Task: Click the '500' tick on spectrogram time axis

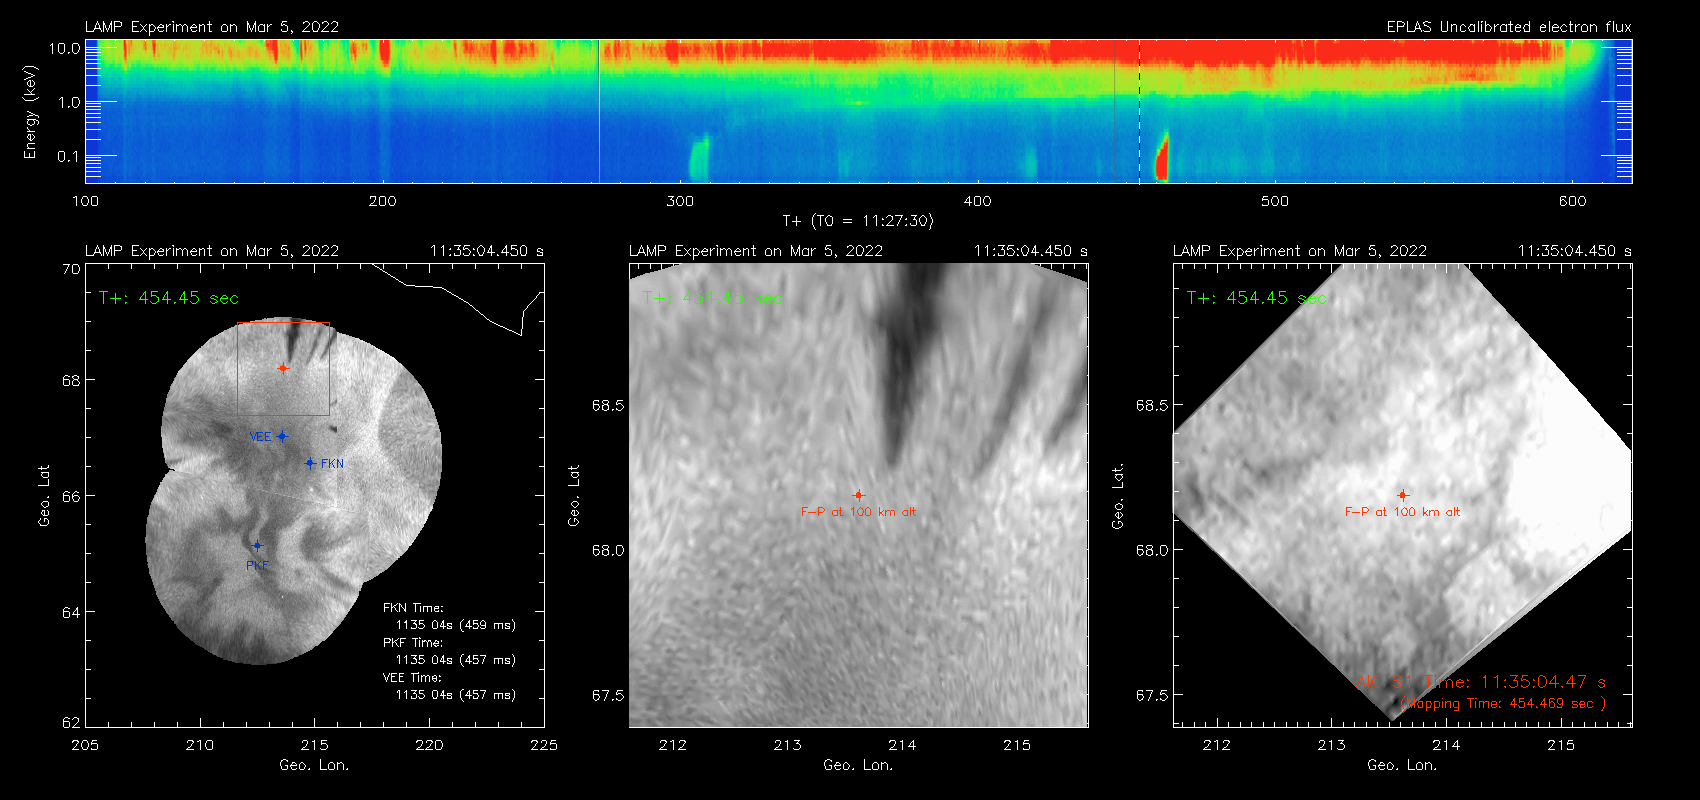Action: [1275, 201]
